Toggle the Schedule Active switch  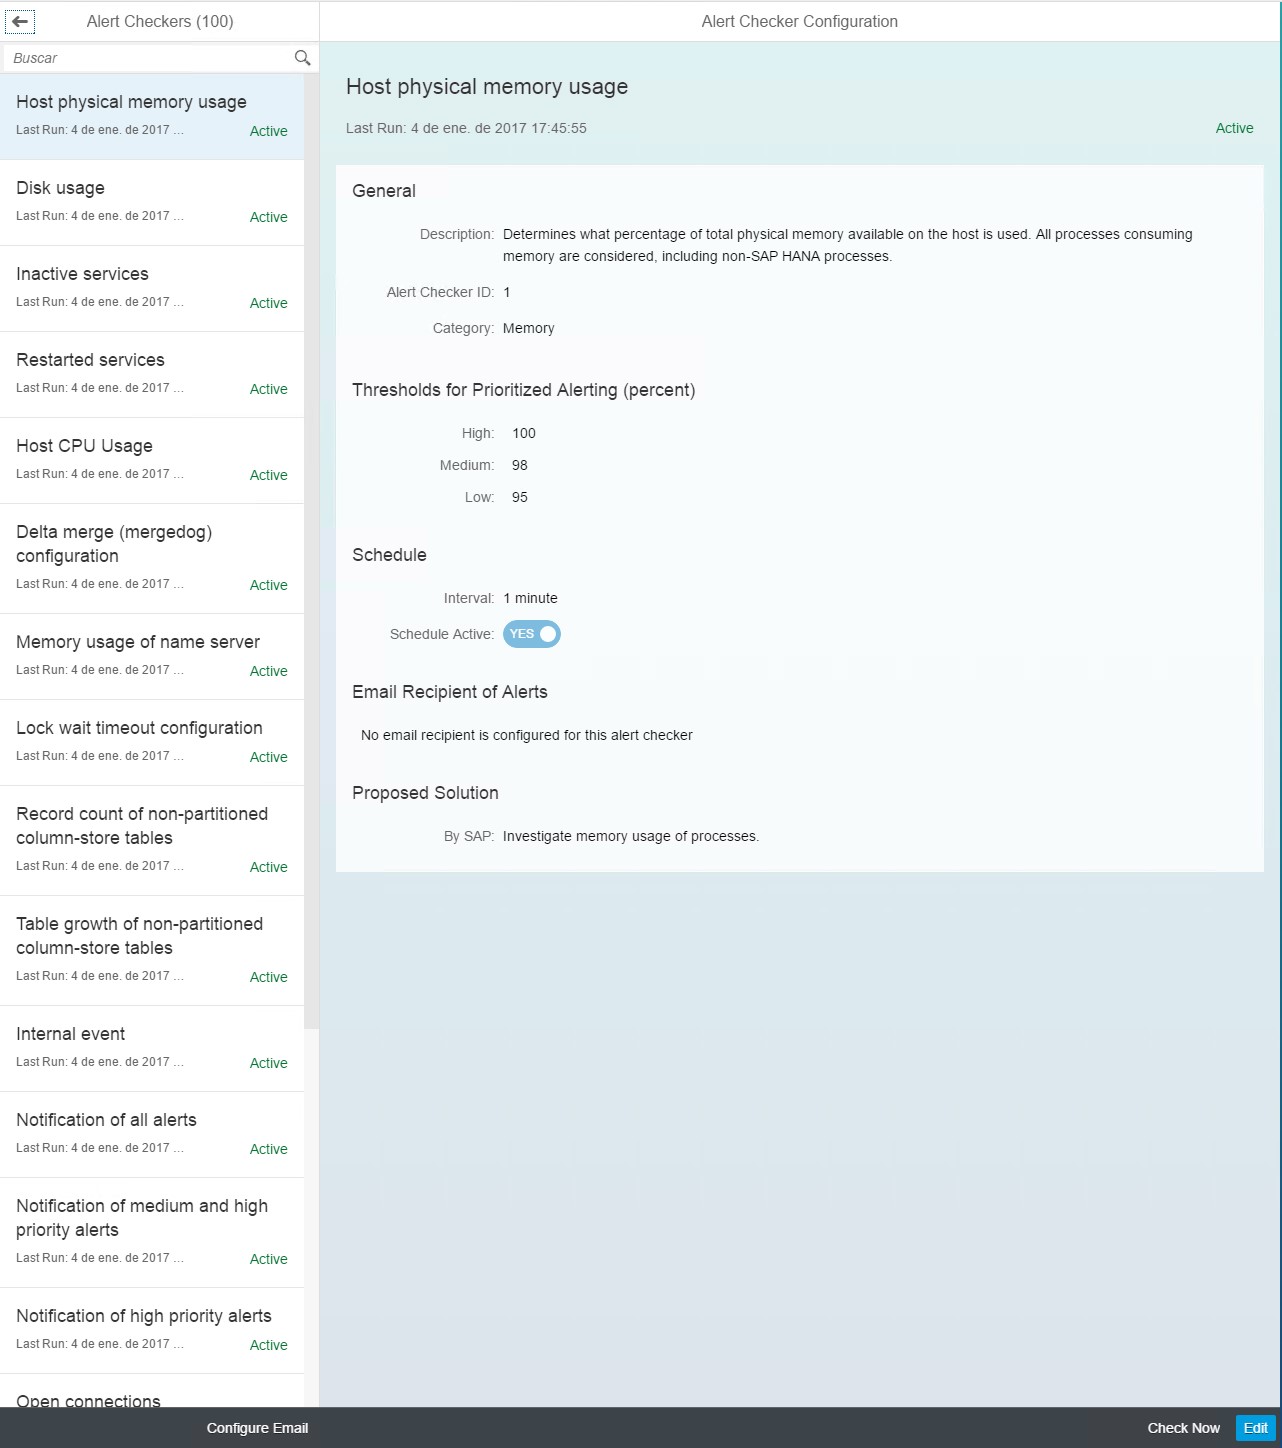pos(531,634)
